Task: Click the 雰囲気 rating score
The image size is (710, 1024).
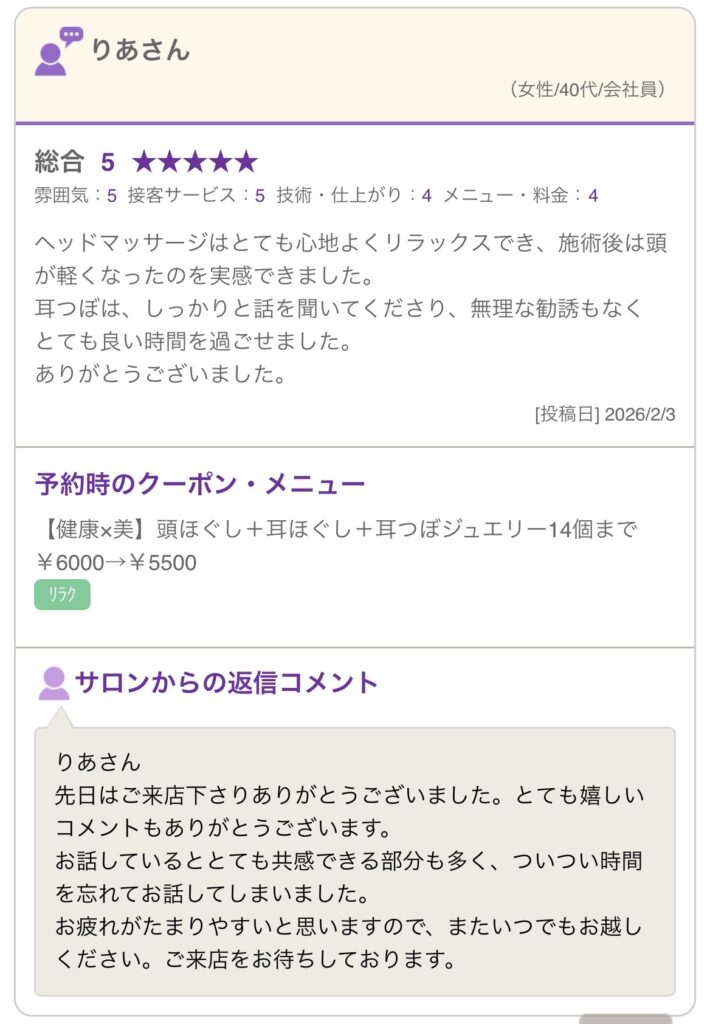Action: [x=76, y=196]
